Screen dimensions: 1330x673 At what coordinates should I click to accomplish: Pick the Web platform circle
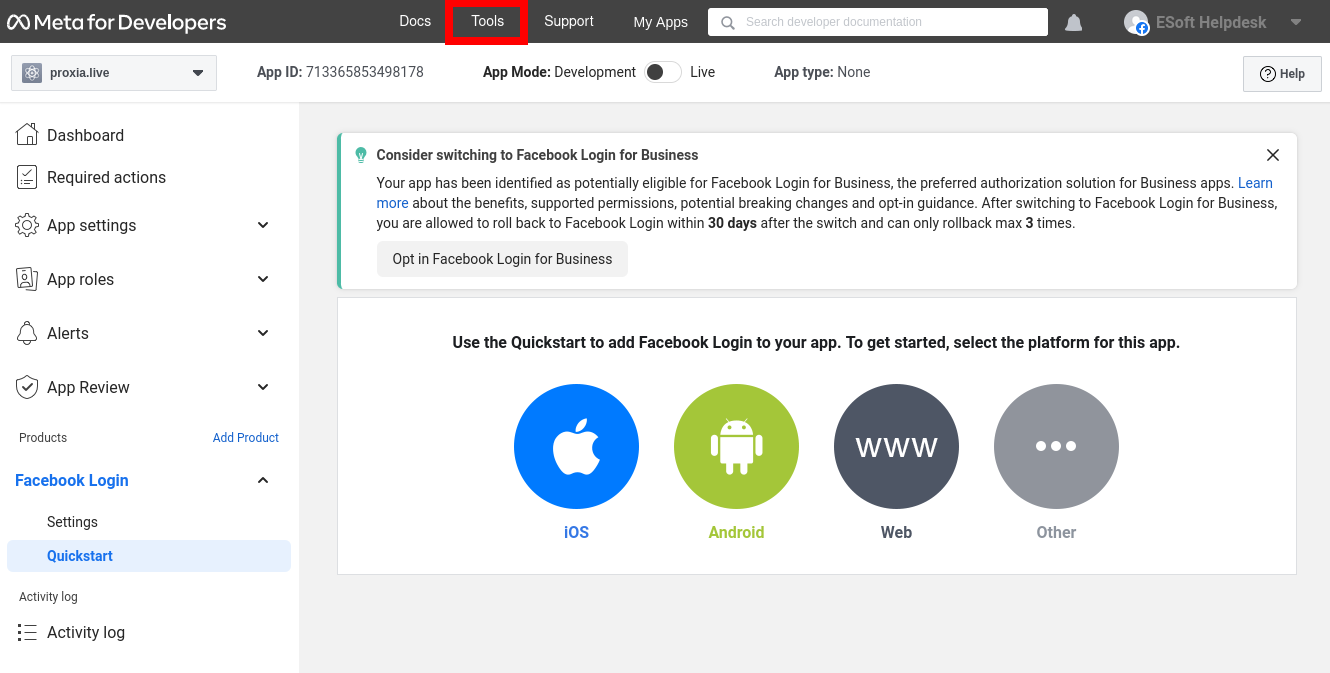(x=896, y=446)
